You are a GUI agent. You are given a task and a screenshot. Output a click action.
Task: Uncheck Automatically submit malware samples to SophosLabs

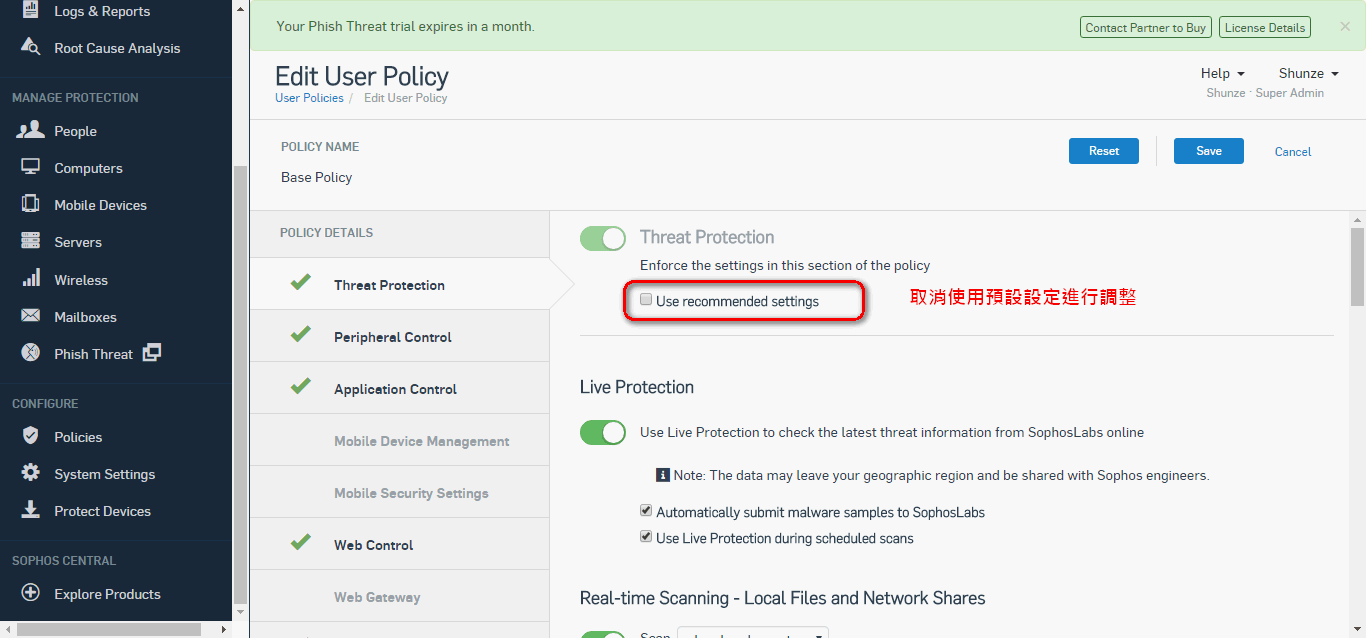(x=646, y=510)
